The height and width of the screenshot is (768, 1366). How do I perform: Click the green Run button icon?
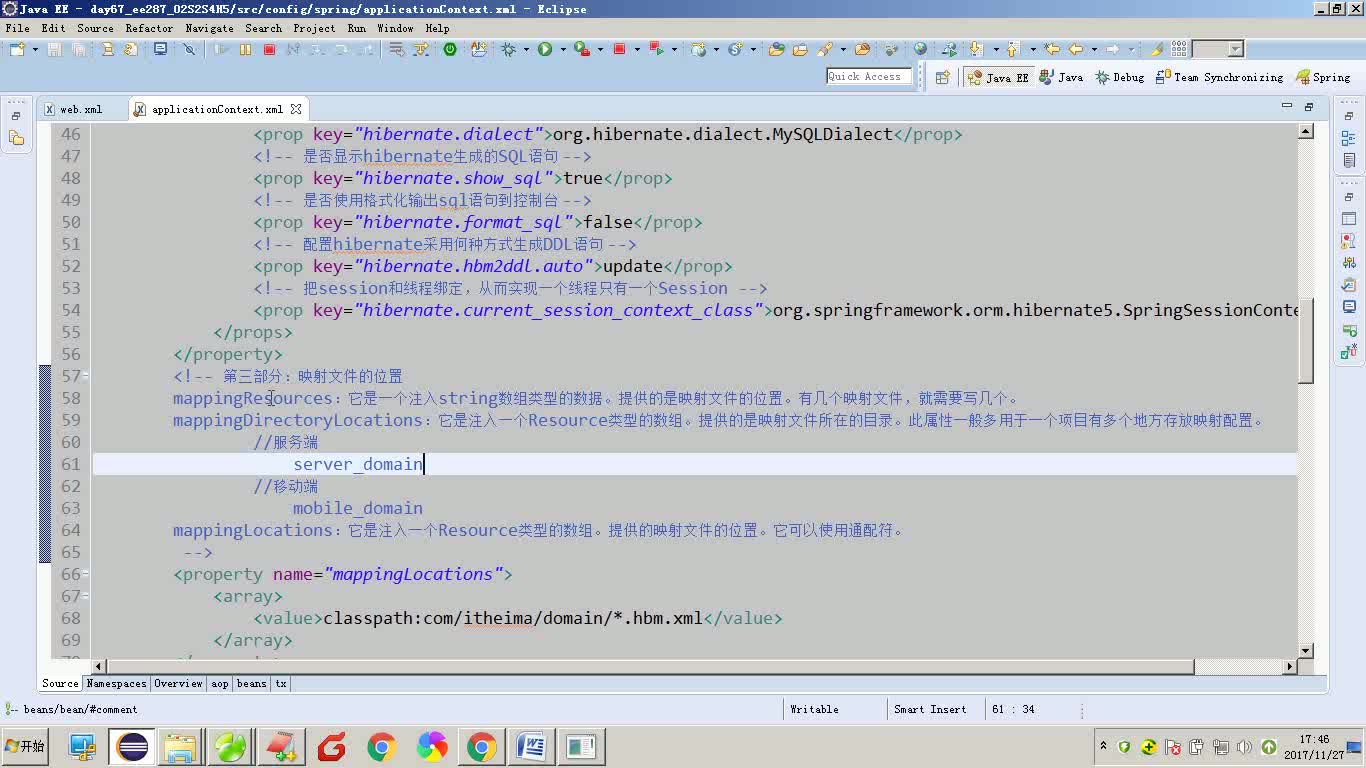[545, 49]
